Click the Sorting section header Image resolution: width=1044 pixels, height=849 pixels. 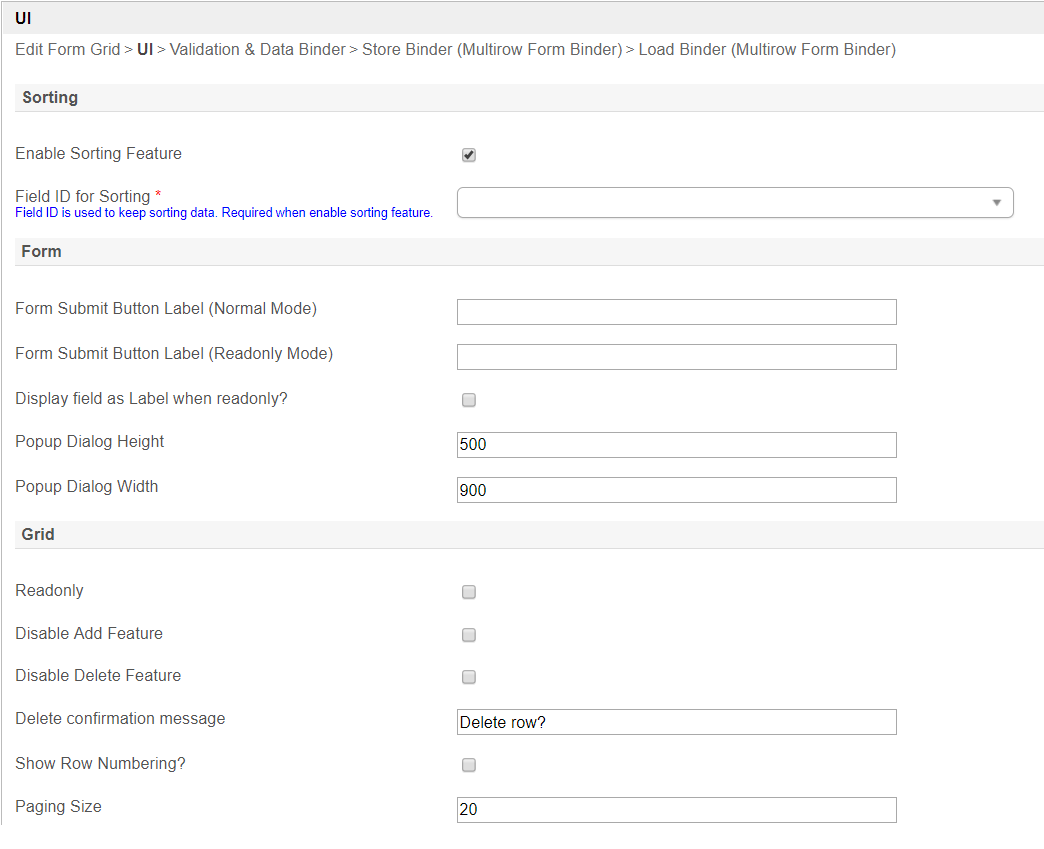coord(50,97)
